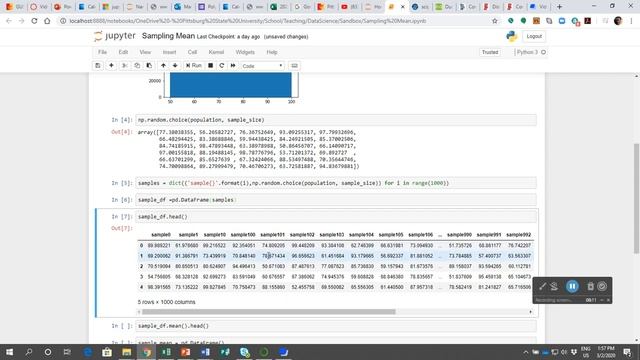Open the Widgets menu
The image size is (640, 360).
pyautogui.click(x=245, y=52)
